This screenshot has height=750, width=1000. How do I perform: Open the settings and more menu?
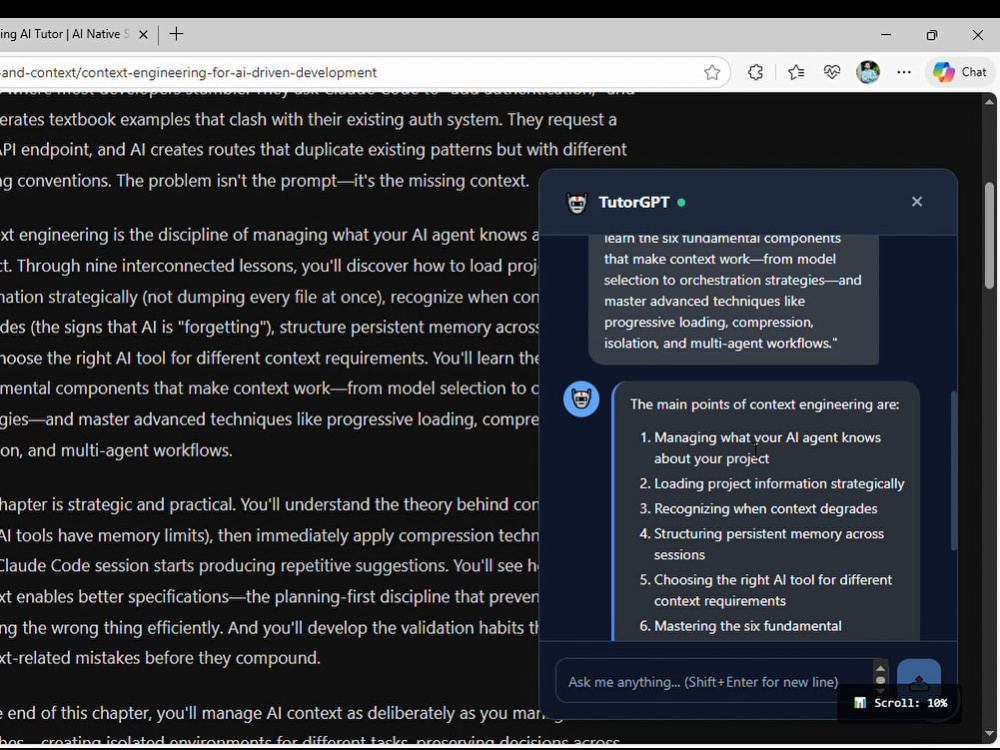[x=904, y=73]
